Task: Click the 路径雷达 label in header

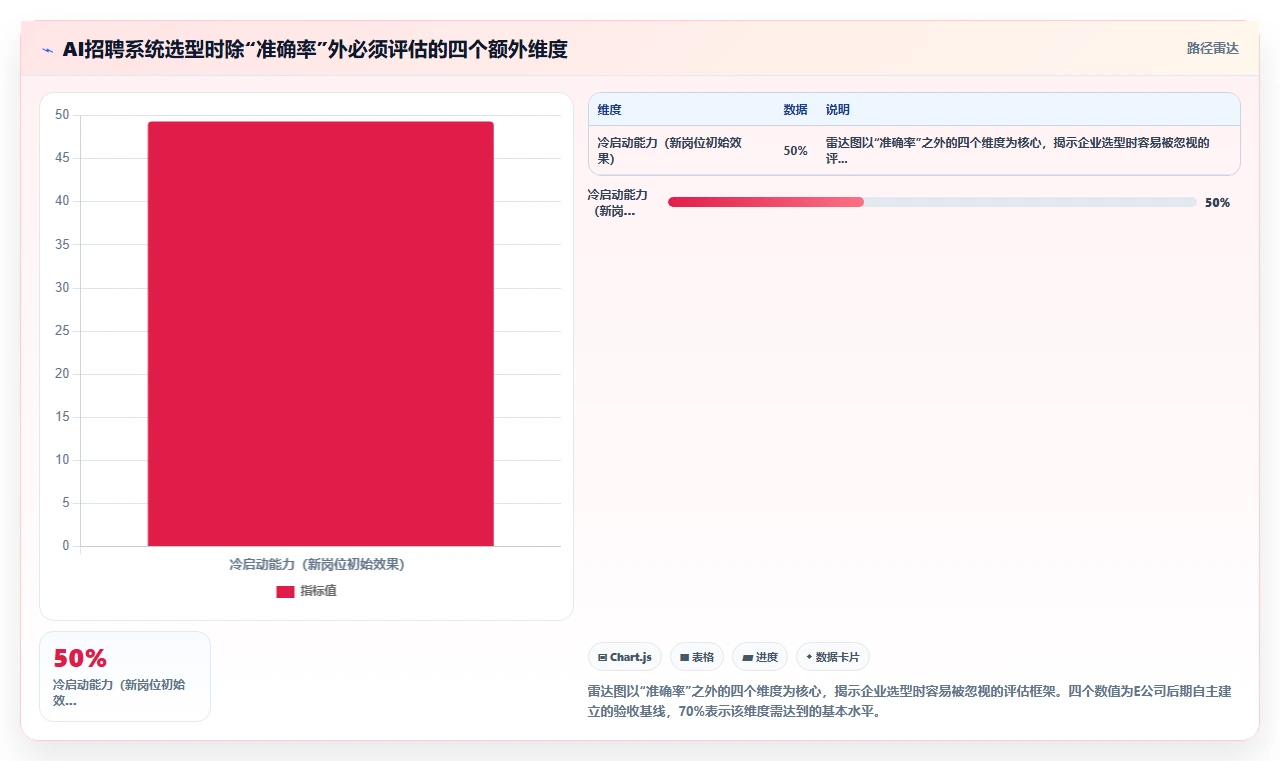Action: pos(1212,48)
